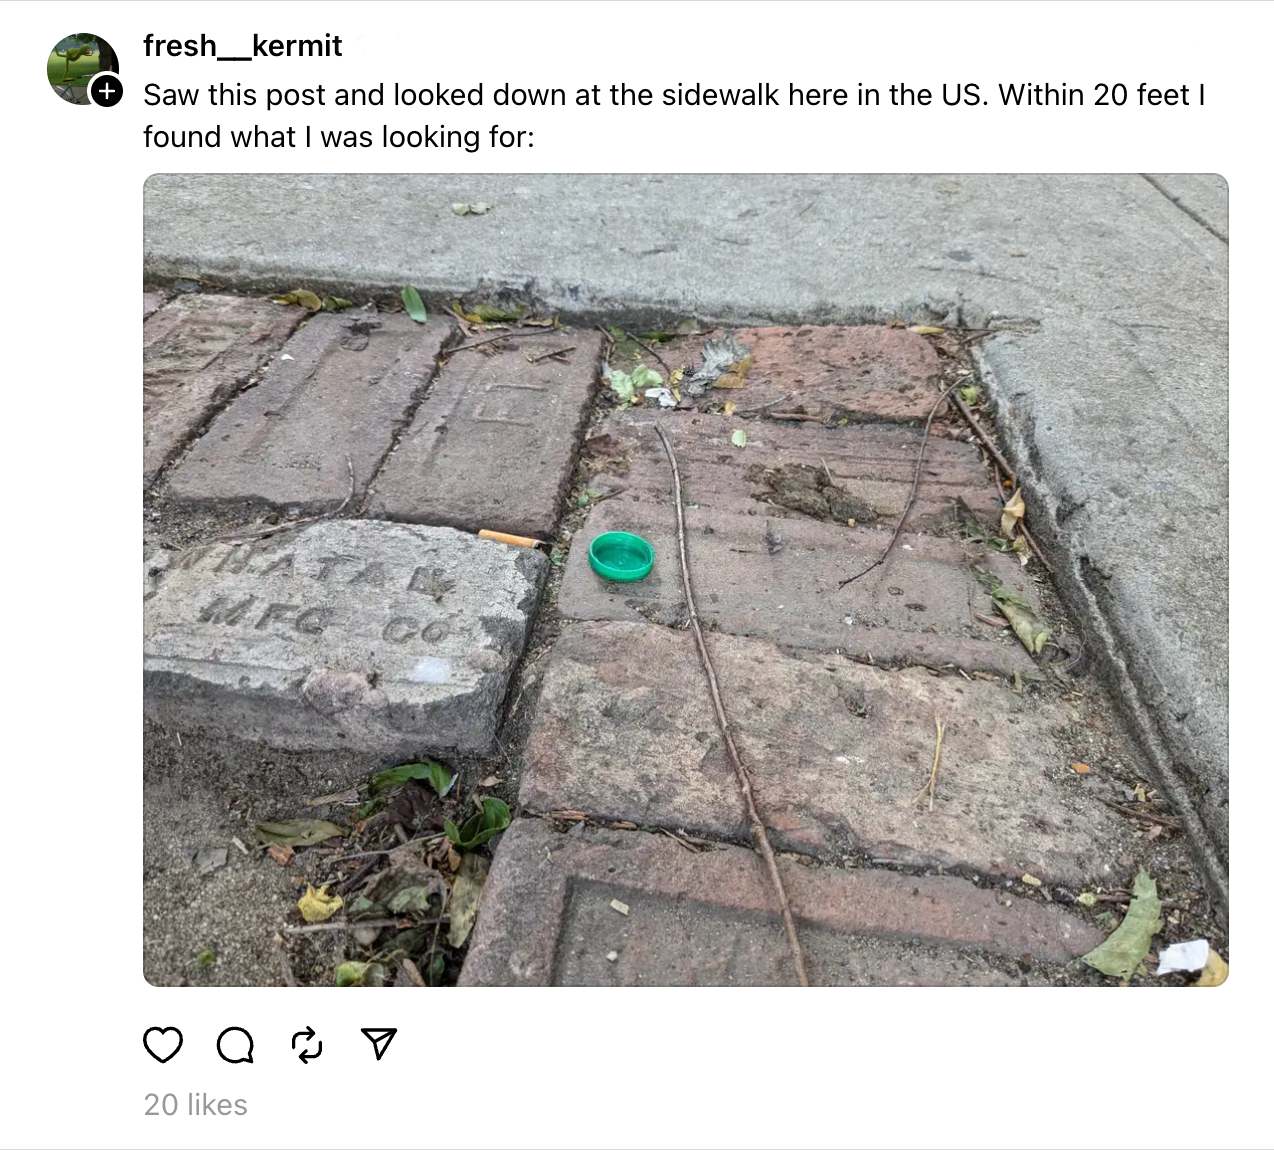Click the words 'found what I was looking for'
The width and height of the screenshot is (1274, 1150).
coord(339,136)
